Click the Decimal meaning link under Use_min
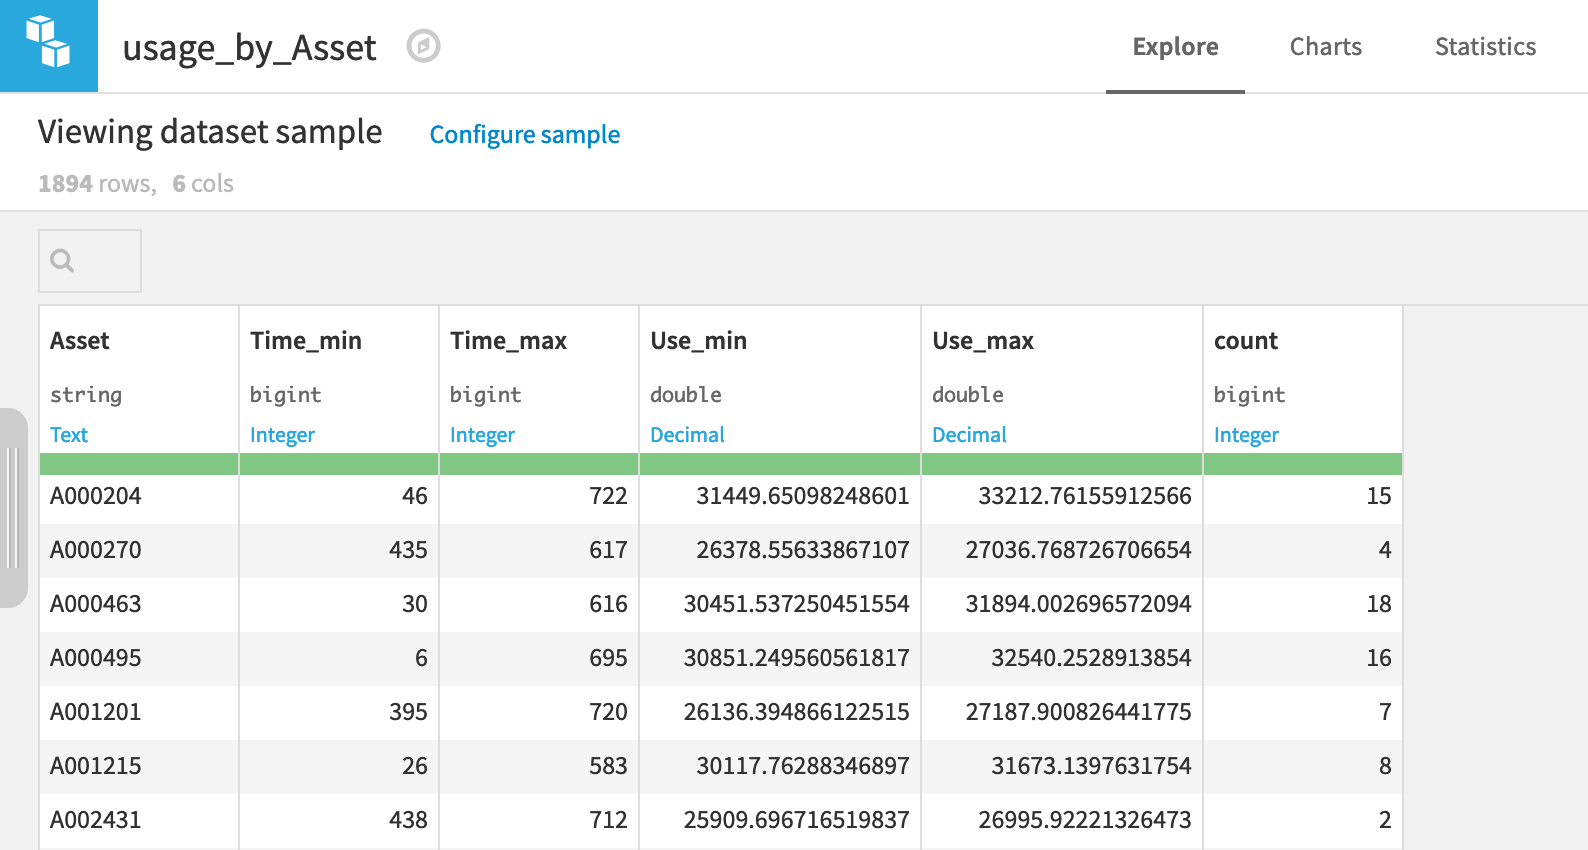1588x850 pixels. (x=687, y=435)
